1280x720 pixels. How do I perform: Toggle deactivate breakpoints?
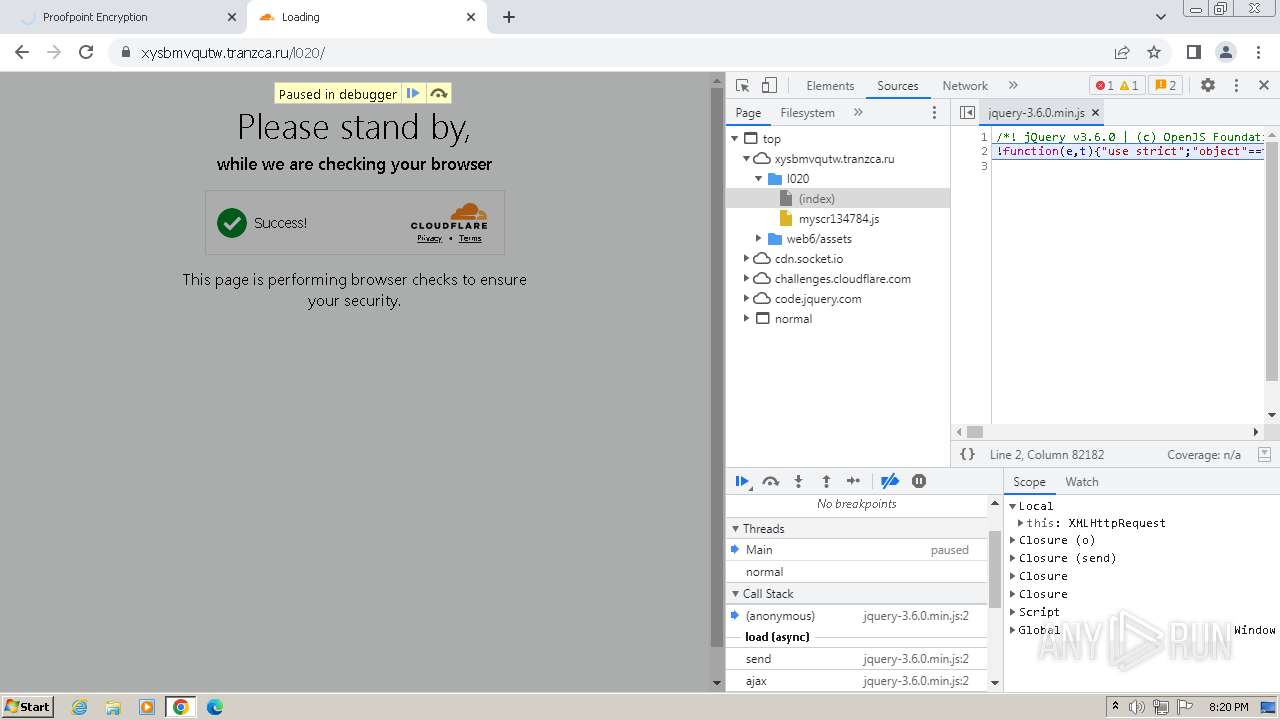tap(889, 481)
